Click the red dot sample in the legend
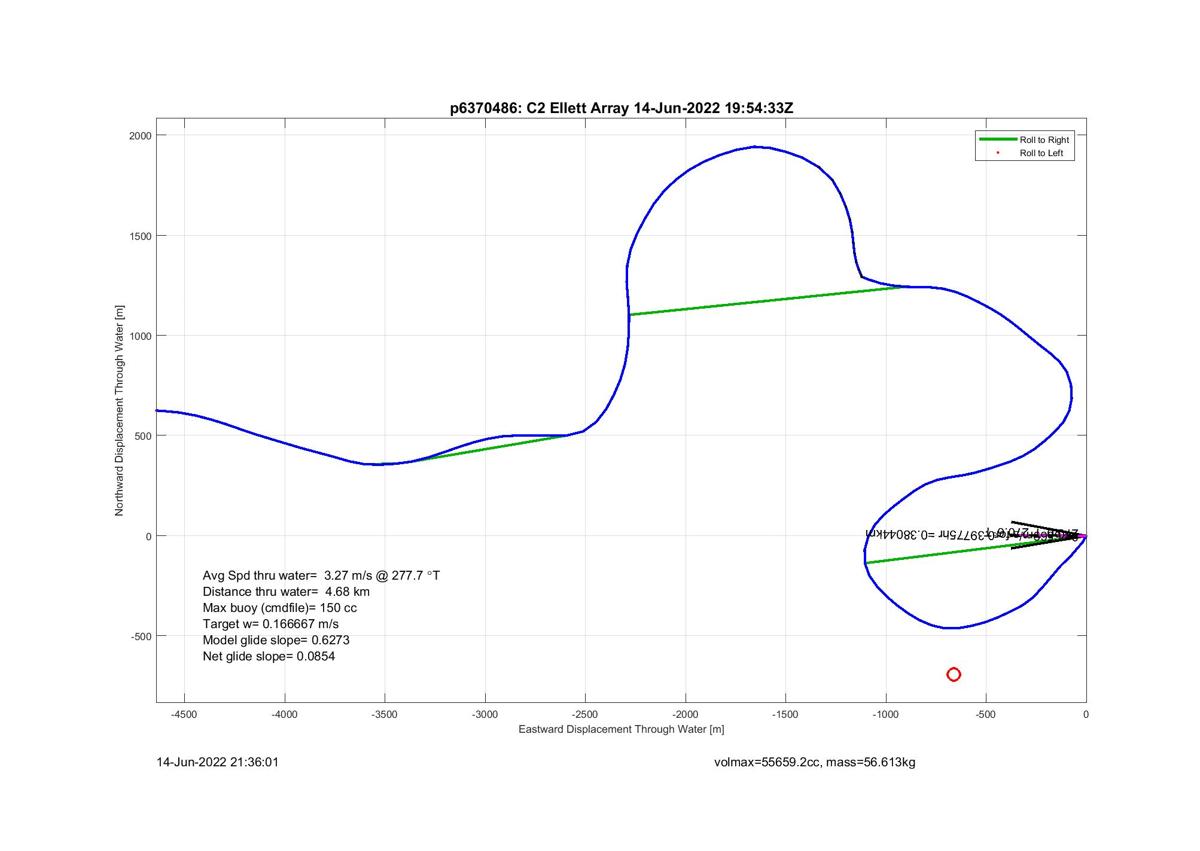The height and width of the screenshot is (851, 1200). pos(998,153)
